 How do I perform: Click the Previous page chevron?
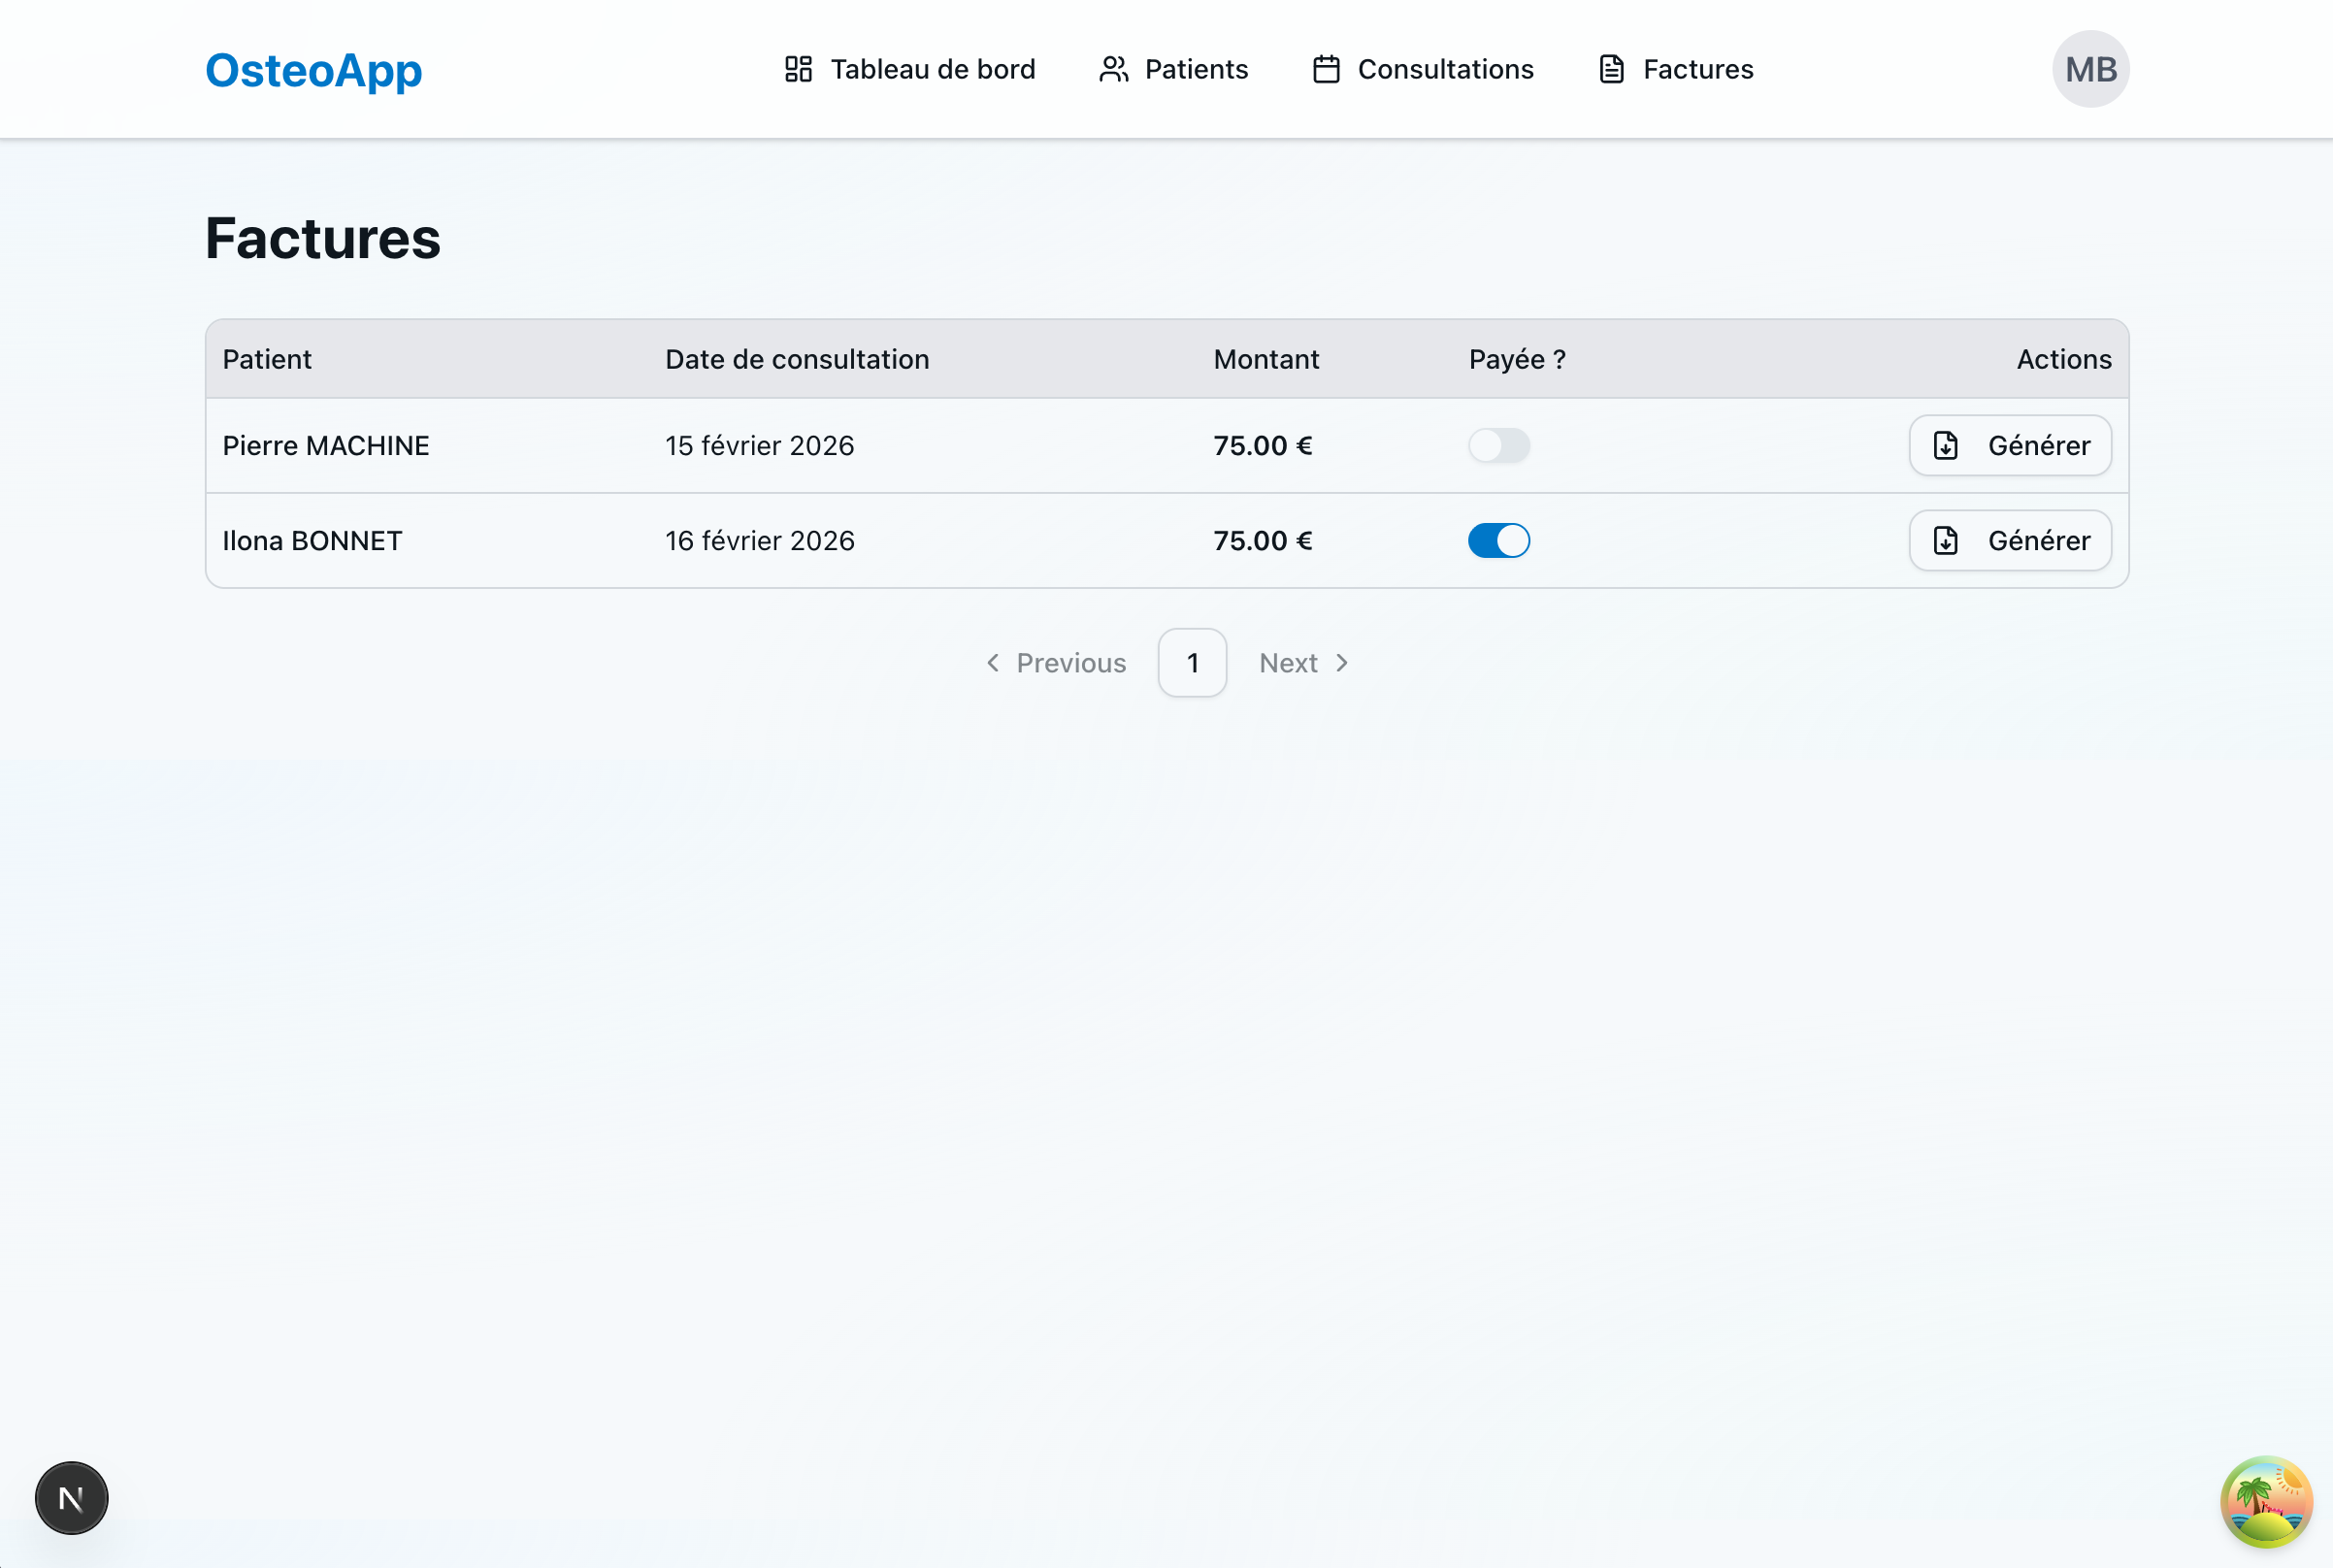click(x=993, y=663)
